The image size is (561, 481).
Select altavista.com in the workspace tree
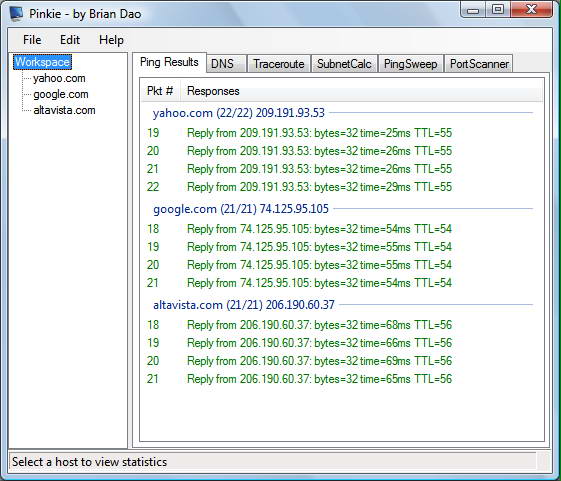pyautogui.click(x=64, y=110)
